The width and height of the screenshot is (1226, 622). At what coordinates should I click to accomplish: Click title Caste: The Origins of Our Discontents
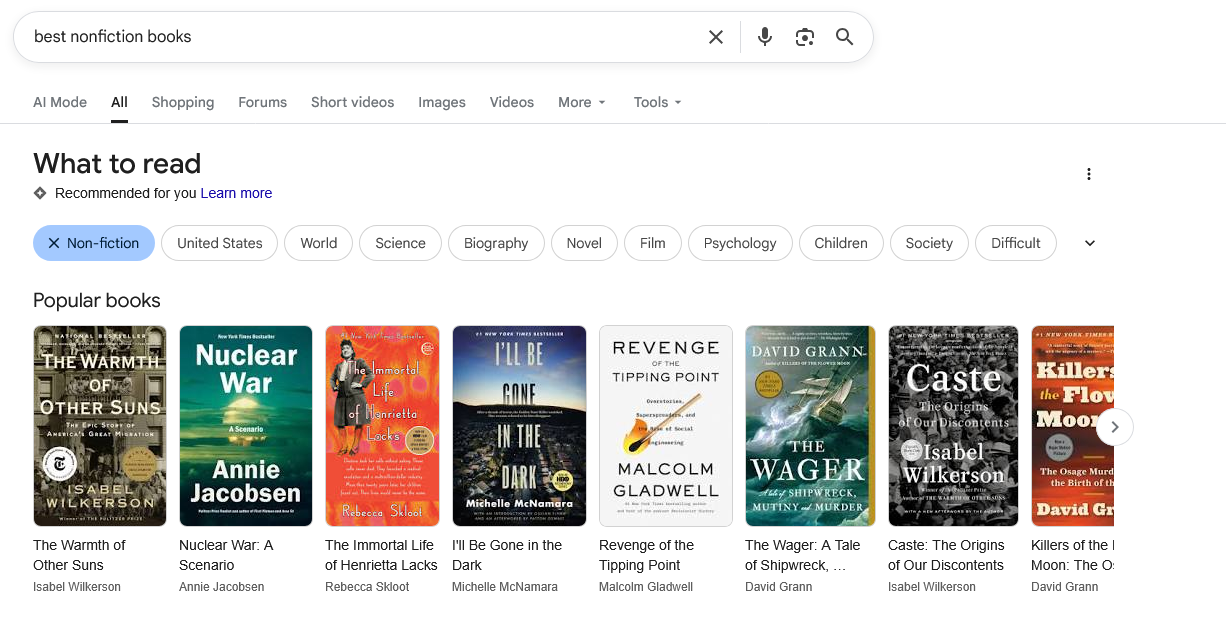tap(946, 555)
